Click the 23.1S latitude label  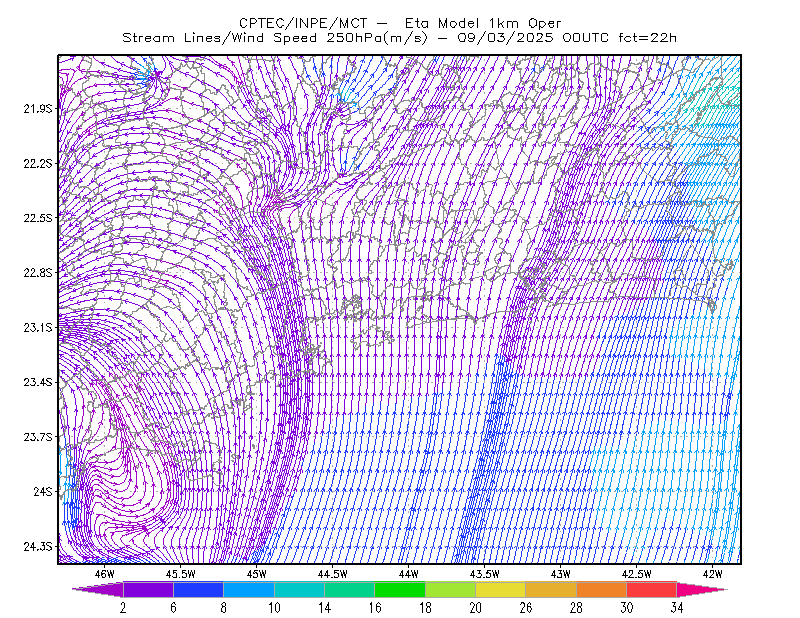pyautogui.click(x=38, y=327)
